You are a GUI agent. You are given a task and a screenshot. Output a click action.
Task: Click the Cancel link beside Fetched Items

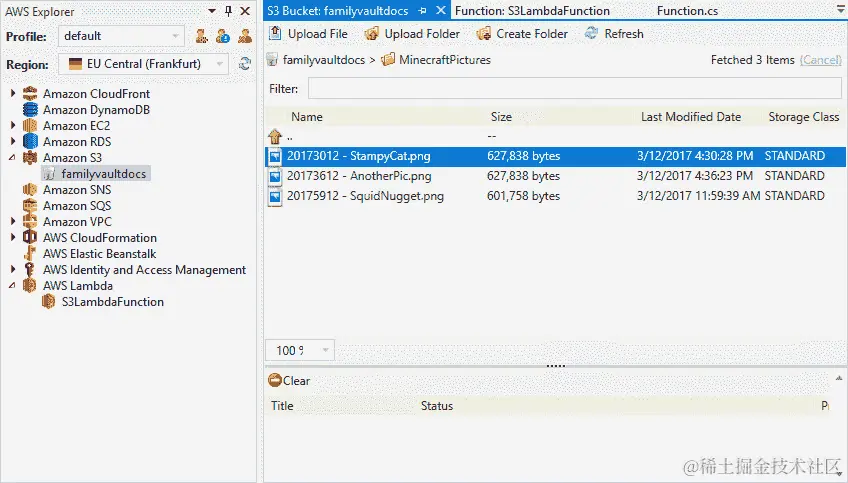(x=820, y=60)
